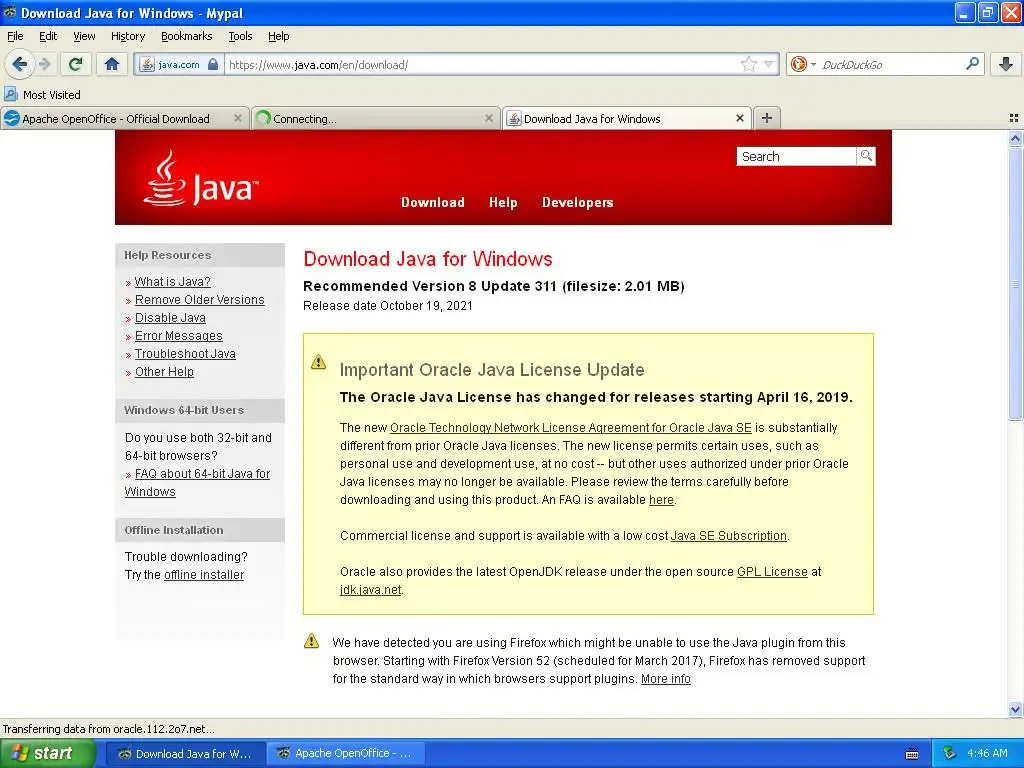Click the More info link about Firefox

click(x=665, y=679)
